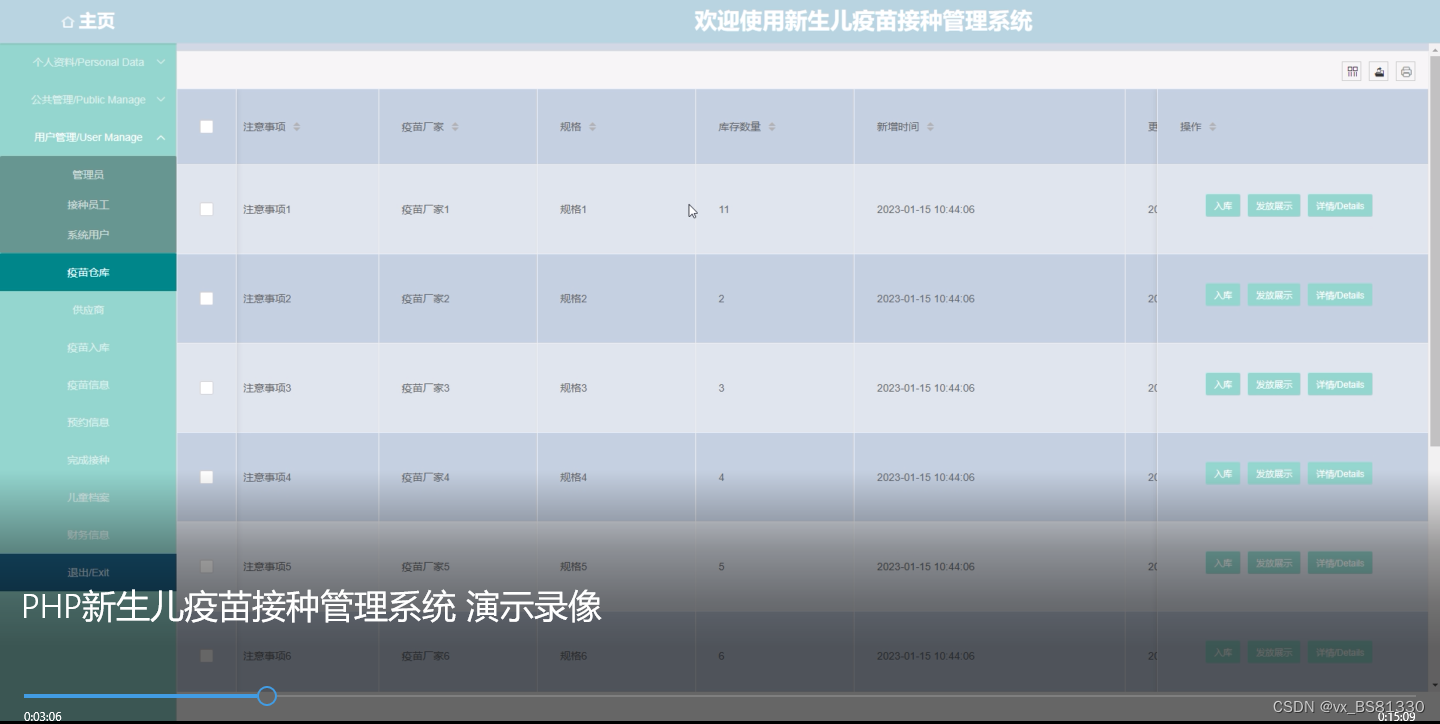Open 完成接种 sidebar item
The width and height of the screenshot is (1440, 724).
pos(88,460)
